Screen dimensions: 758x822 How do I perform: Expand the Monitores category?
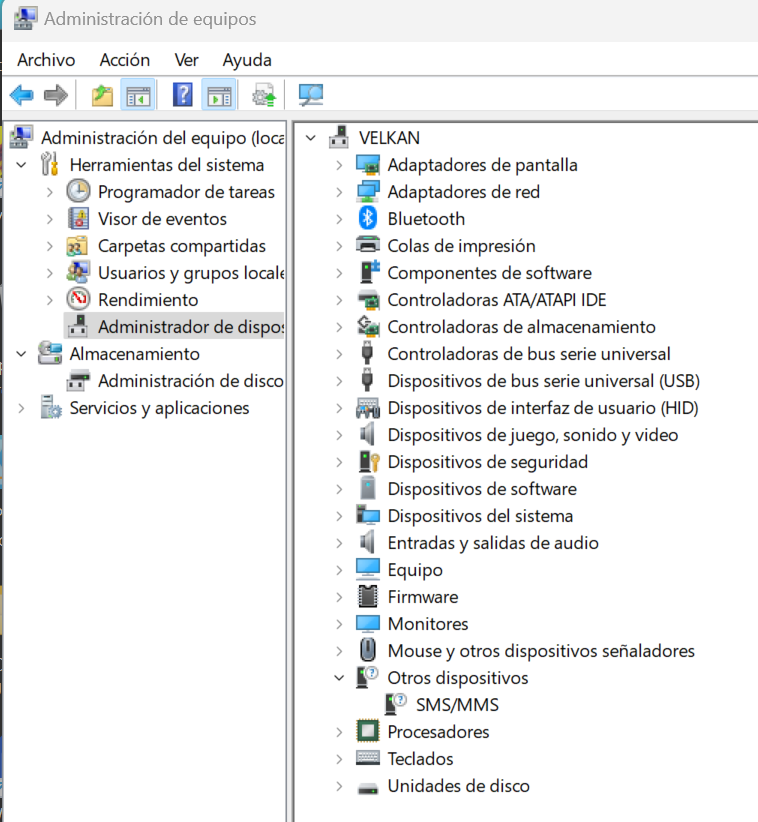coord(339,624)
